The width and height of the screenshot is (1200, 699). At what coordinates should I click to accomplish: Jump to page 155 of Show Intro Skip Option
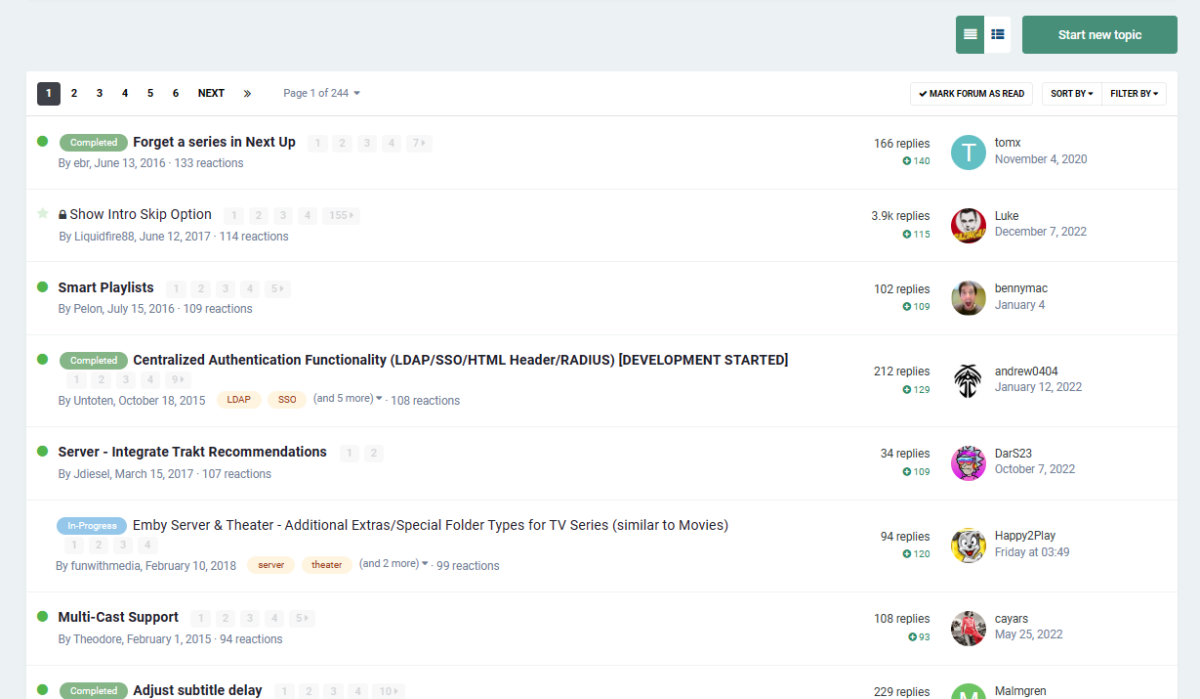click(340, 216)
